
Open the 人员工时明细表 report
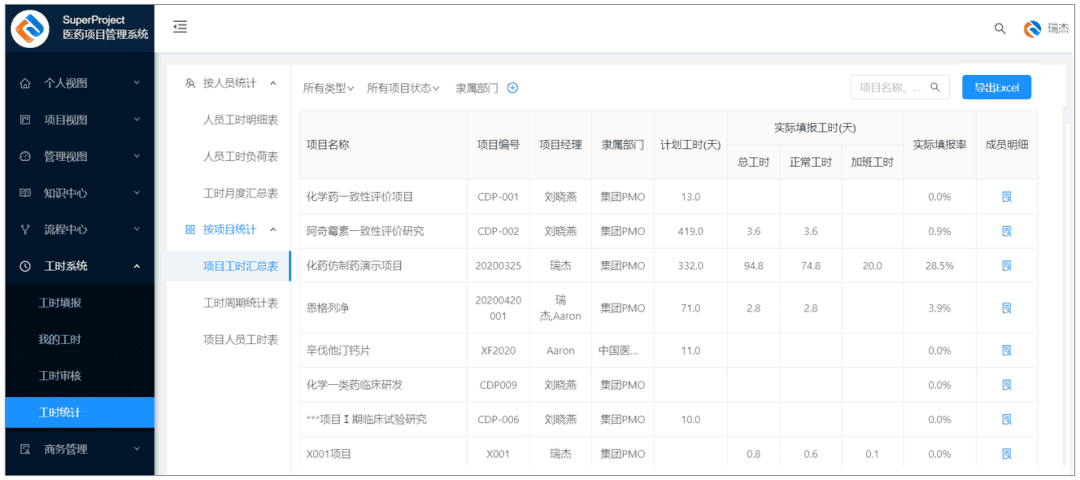point(240,120)
